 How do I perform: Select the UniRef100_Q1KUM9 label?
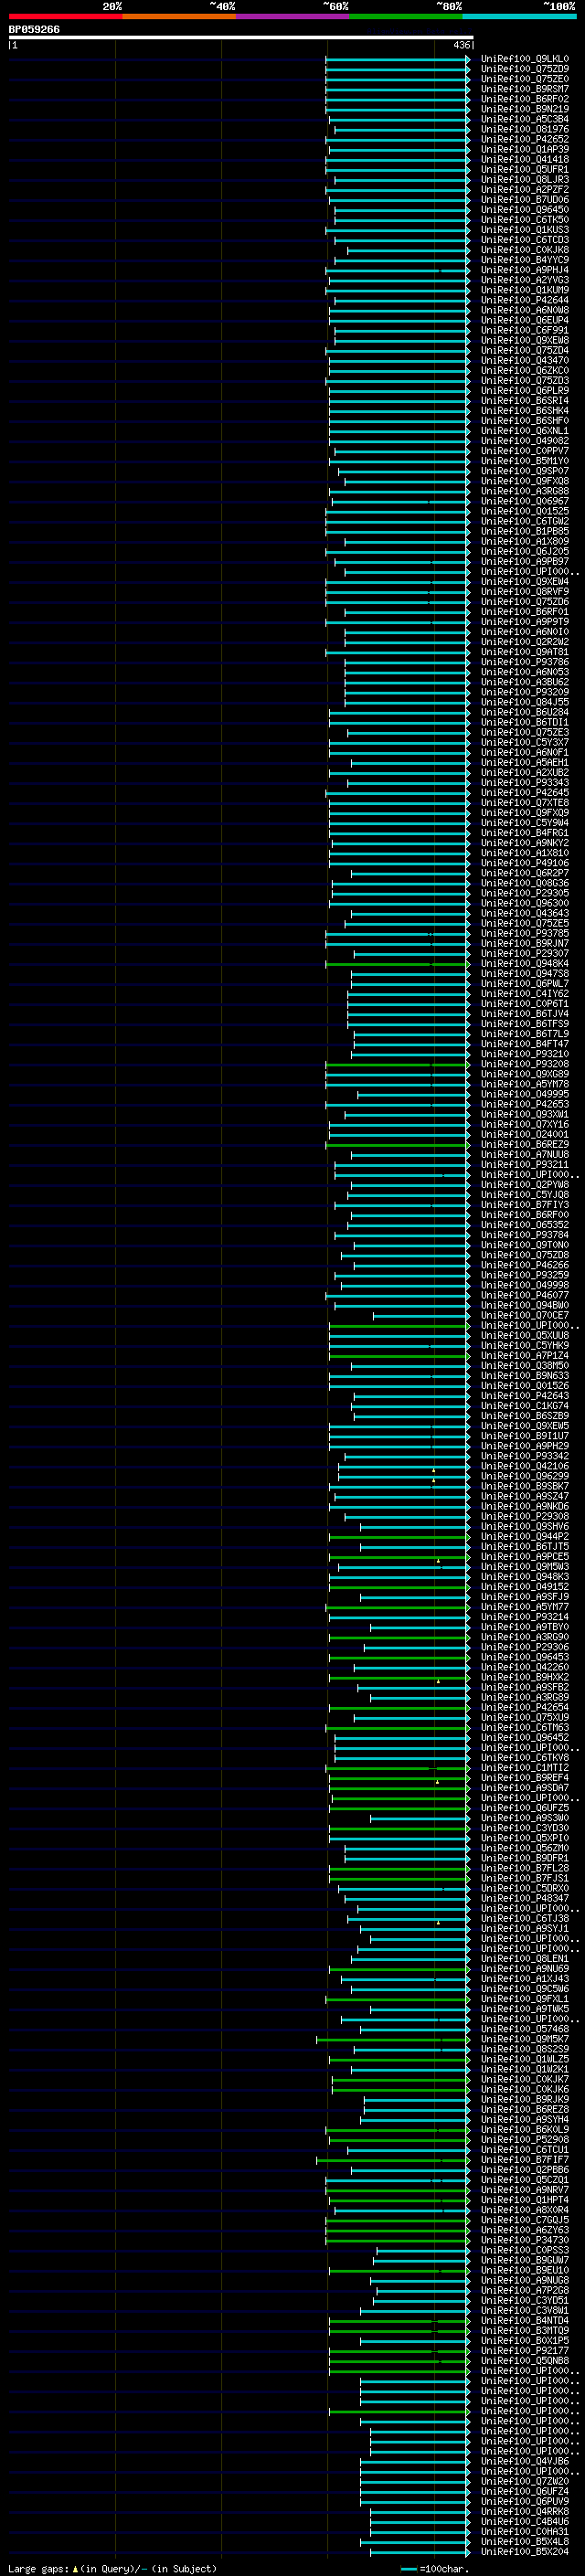(525, 290)
